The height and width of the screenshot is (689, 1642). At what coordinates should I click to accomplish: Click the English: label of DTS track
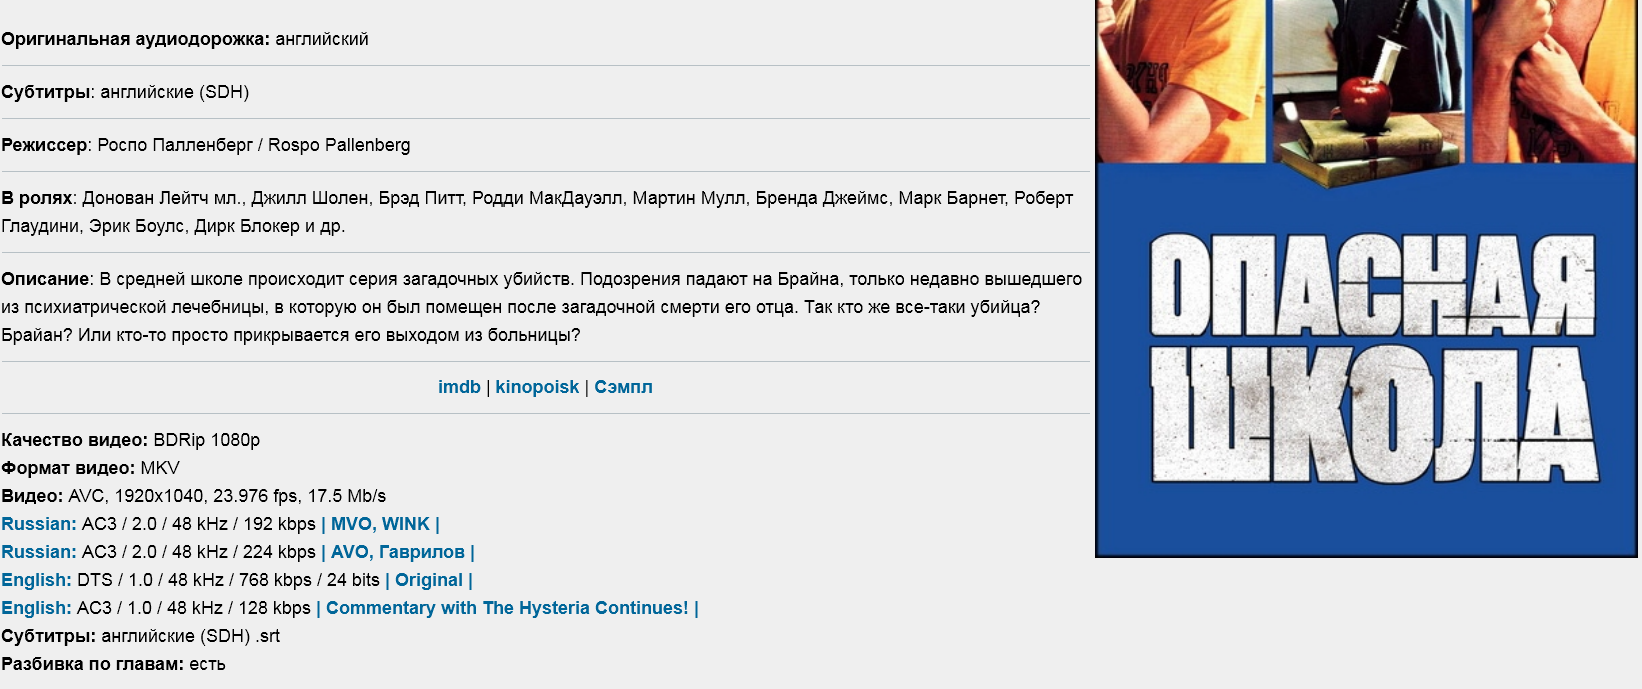pos(36,580)
